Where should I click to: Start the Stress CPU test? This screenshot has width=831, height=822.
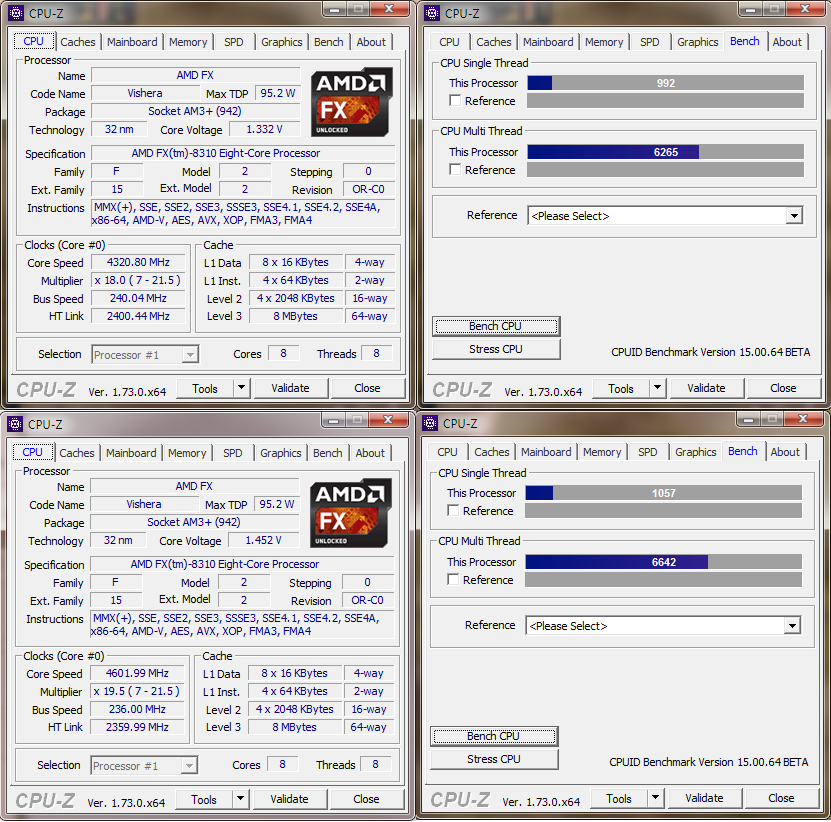(x=495, y=349)
